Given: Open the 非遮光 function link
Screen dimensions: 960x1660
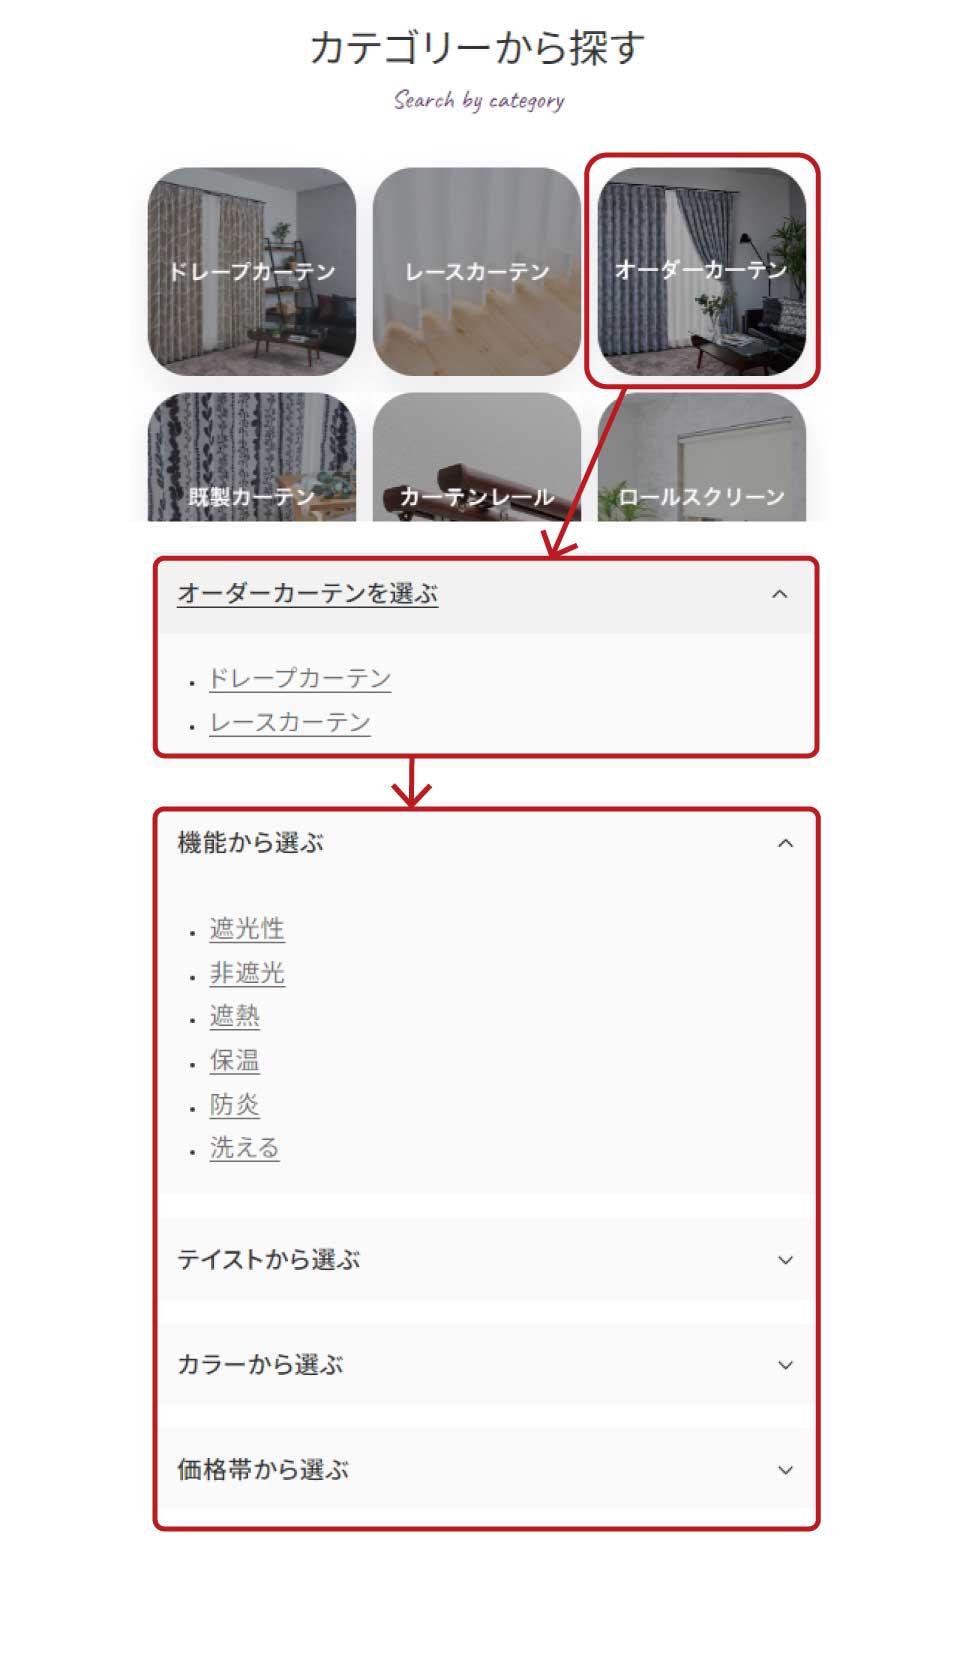Looking at the screenshot, I should 247,973.
